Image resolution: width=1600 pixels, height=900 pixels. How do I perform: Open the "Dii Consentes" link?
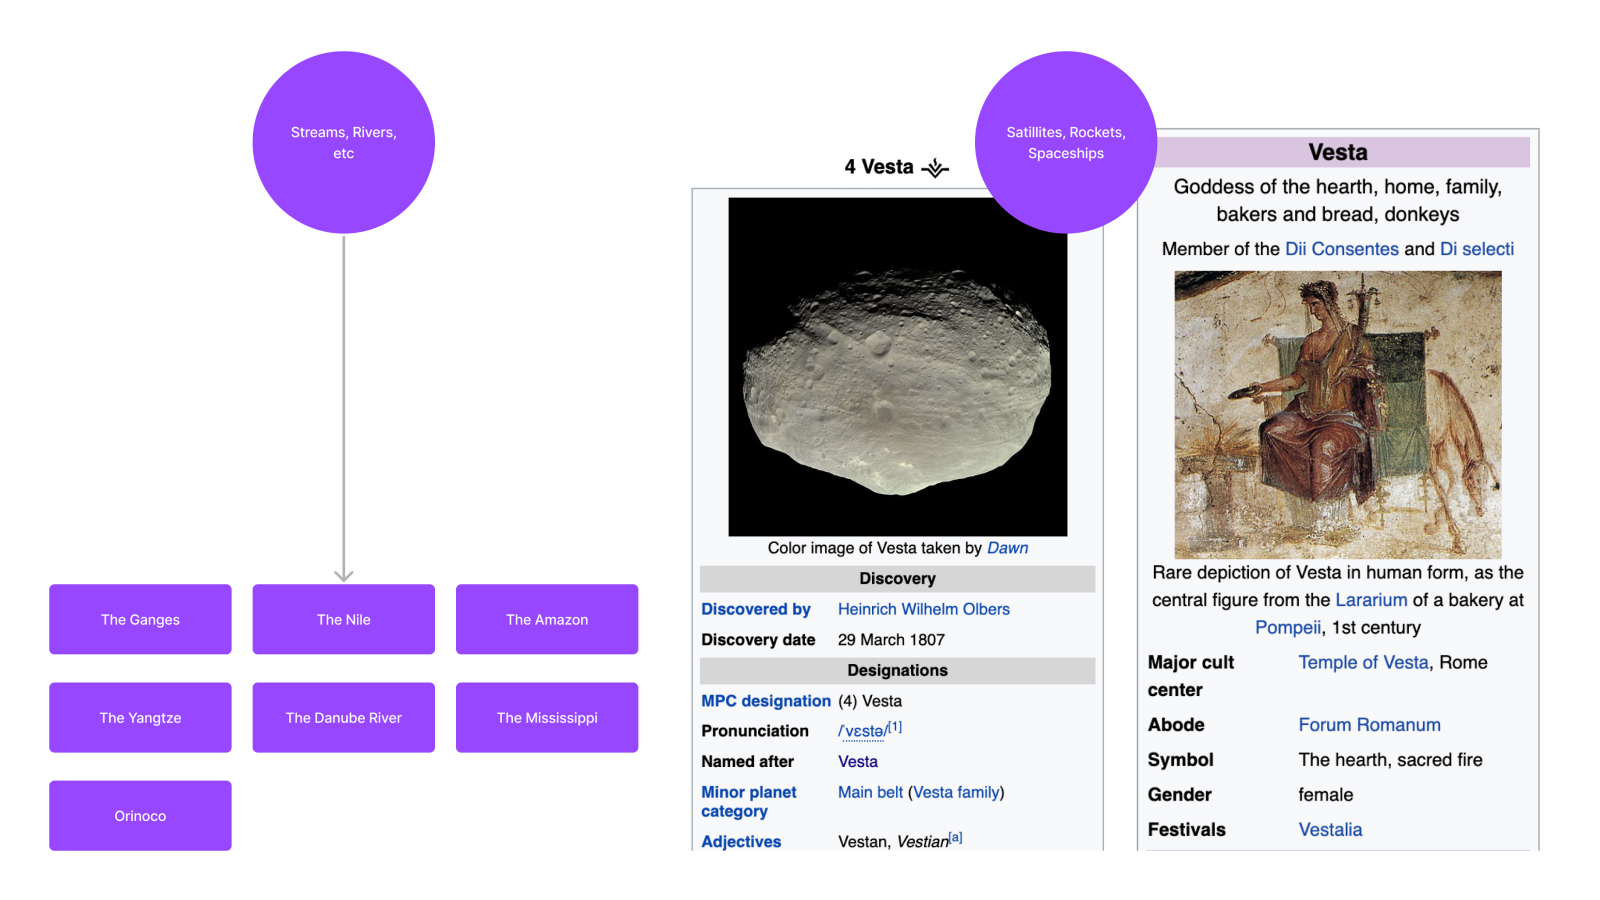(x=1342, y=249)
